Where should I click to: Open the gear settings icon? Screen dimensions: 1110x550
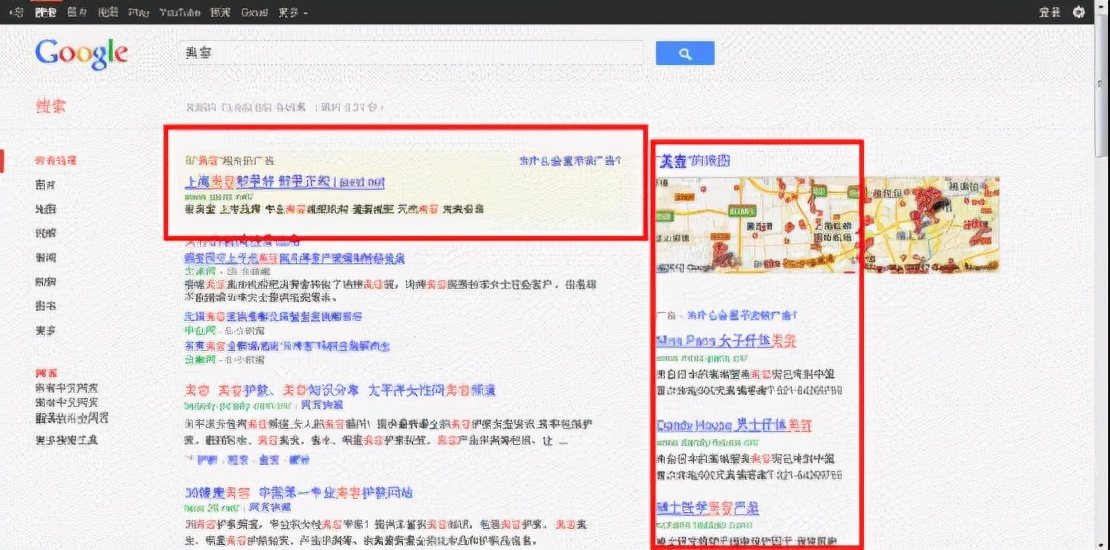pos(1079,12)
